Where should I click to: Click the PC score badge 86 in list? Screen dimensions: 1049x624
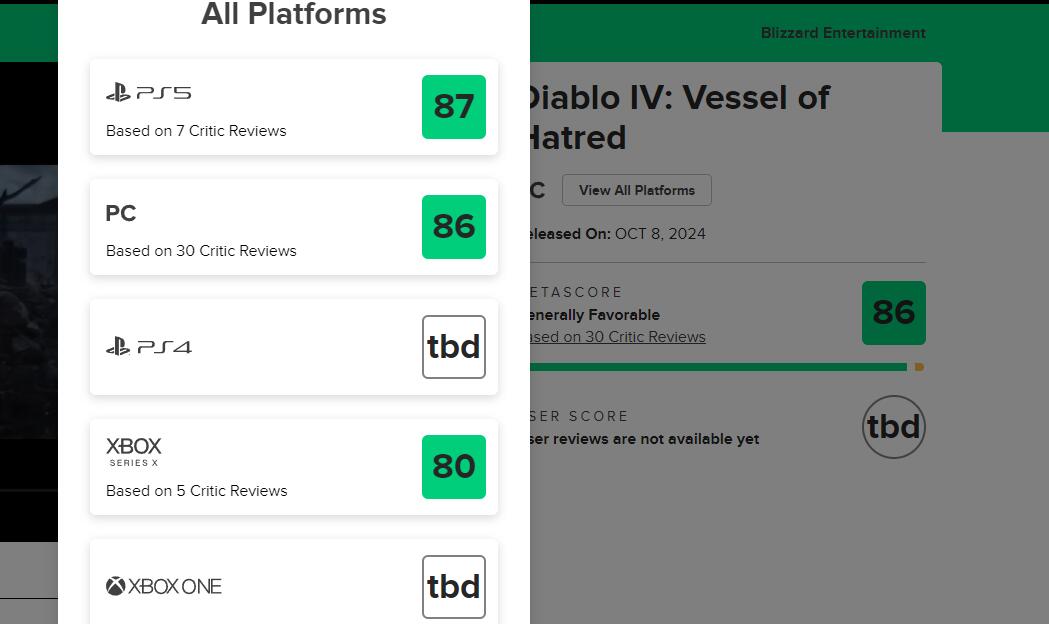point(454,227)
